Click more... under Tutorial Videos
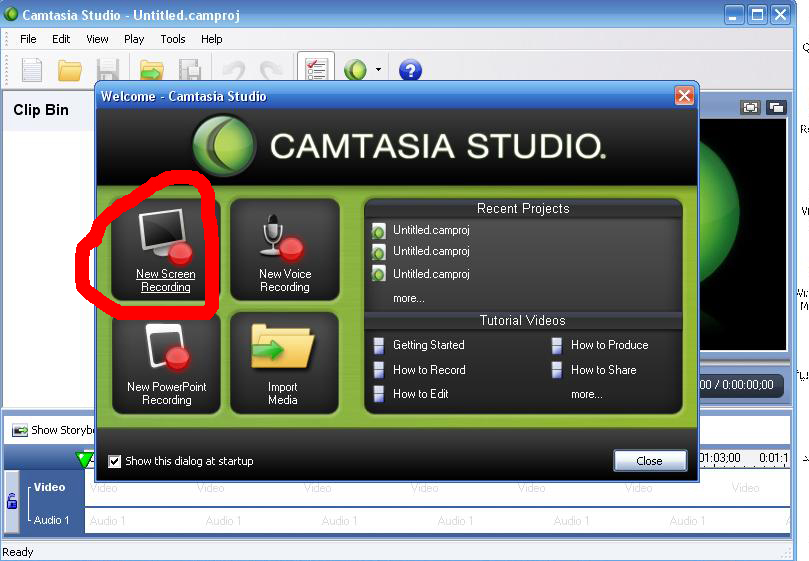 587,394
